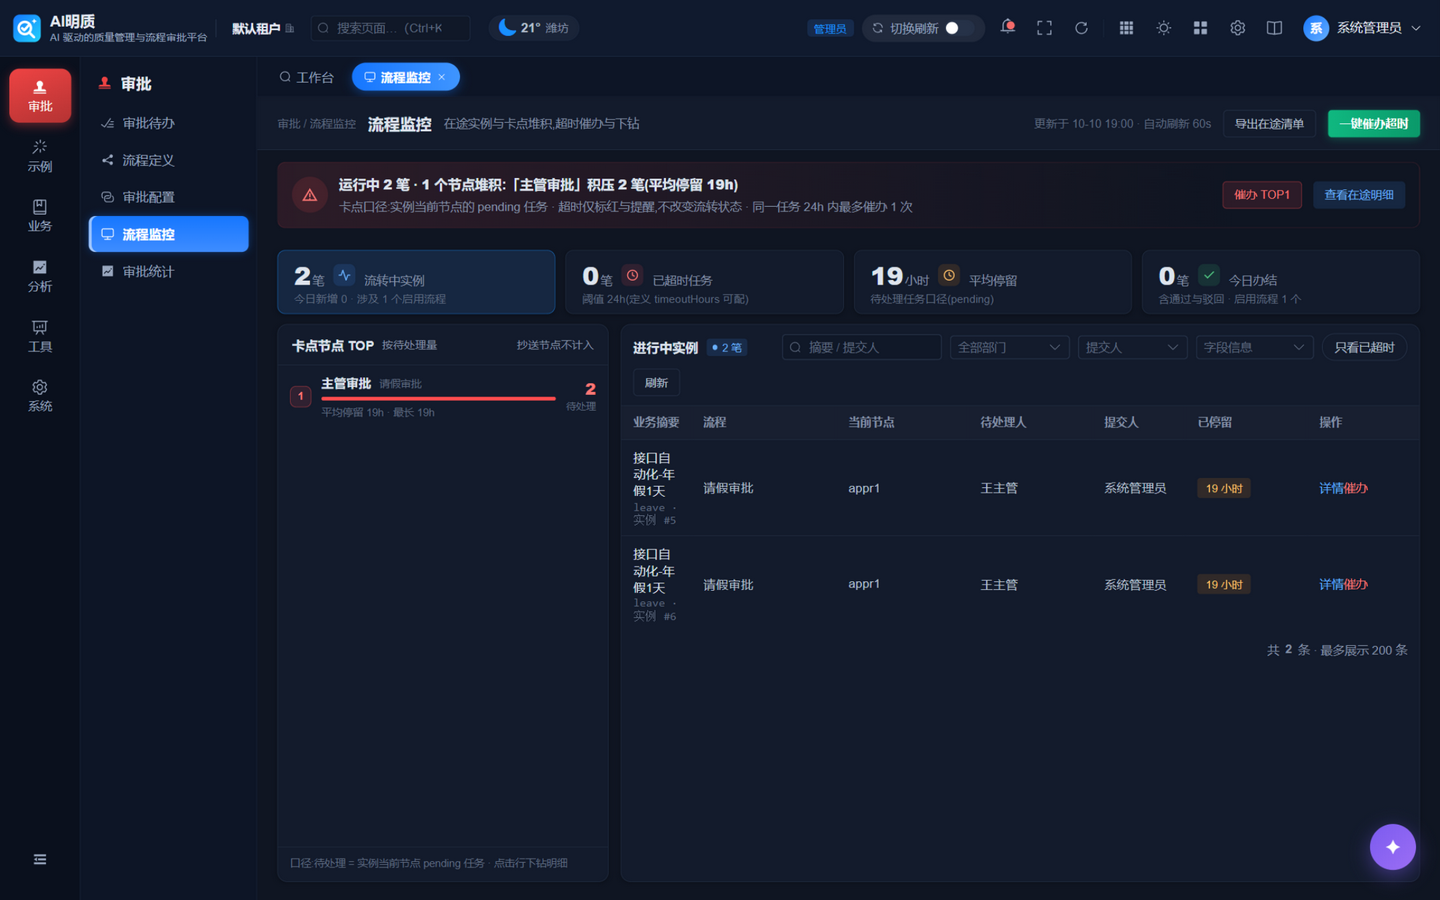Toggle the 只看已超时 filter
The width and height of the screenshot is (1440, 900).
(x=1364, y=347)
